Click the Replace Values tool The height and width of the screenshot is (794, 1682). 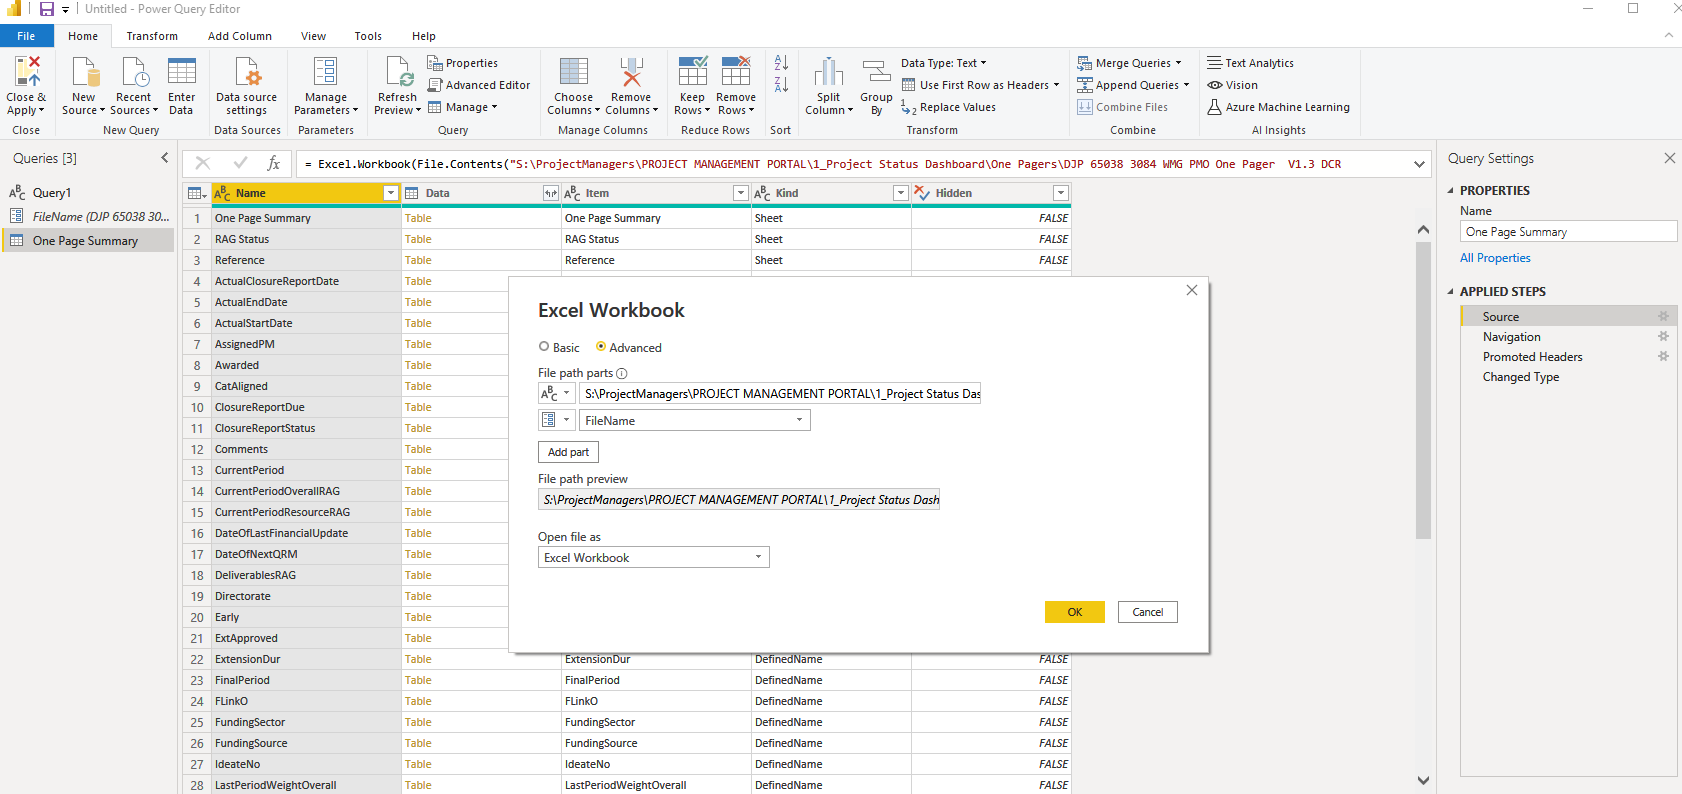click(x=948, y=107)
